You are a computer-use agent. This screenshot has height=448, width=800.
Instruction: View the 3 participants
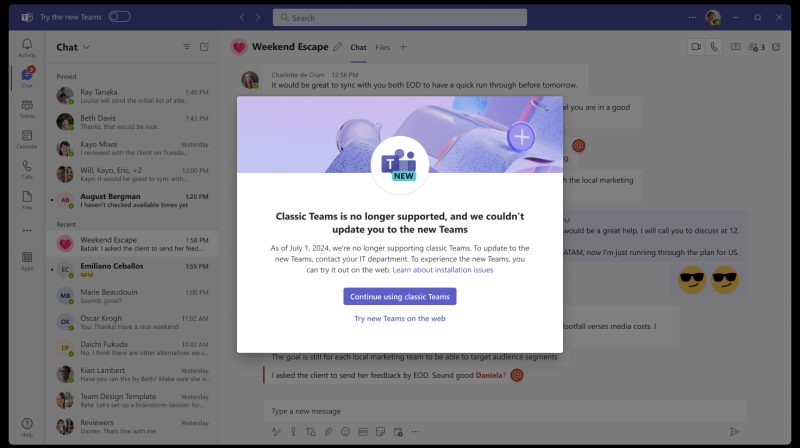(x=757, y=47)
